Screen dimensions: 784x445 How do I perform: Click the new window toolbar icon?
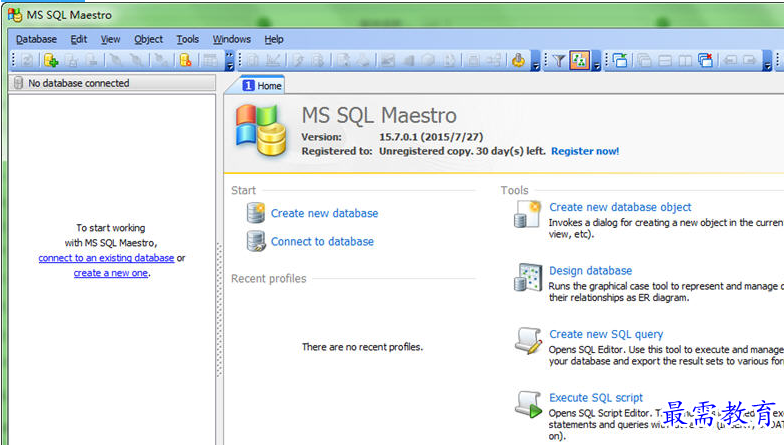[x=620, y=61]
